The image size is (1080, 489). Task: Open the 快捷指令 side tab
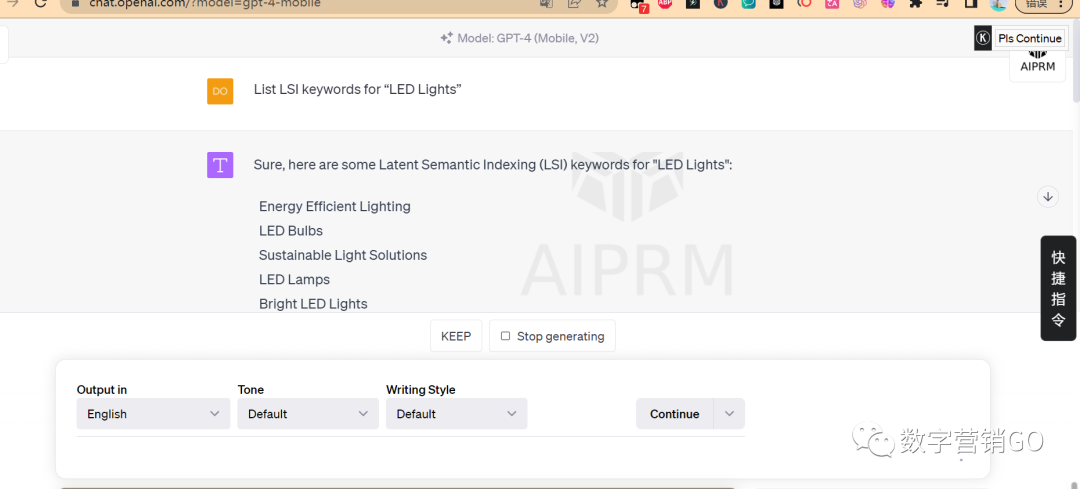(1058, 288)
